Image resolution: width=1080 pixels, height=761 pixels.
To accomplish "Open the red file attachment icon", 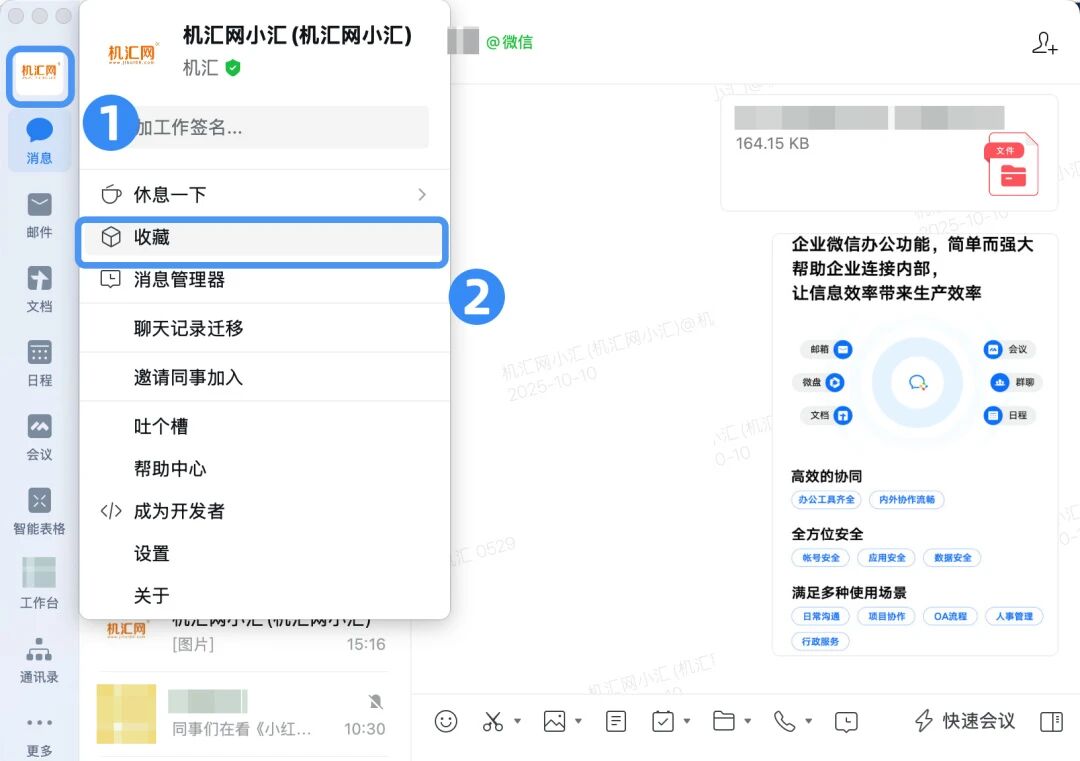I will click(1012, 164).
